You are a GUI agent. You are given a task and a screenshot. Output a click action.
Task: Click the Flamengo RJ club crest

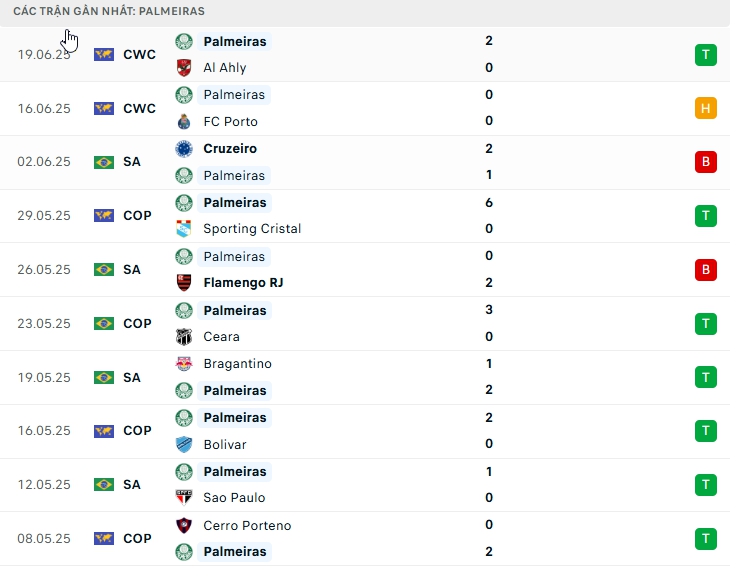point(184,283)
